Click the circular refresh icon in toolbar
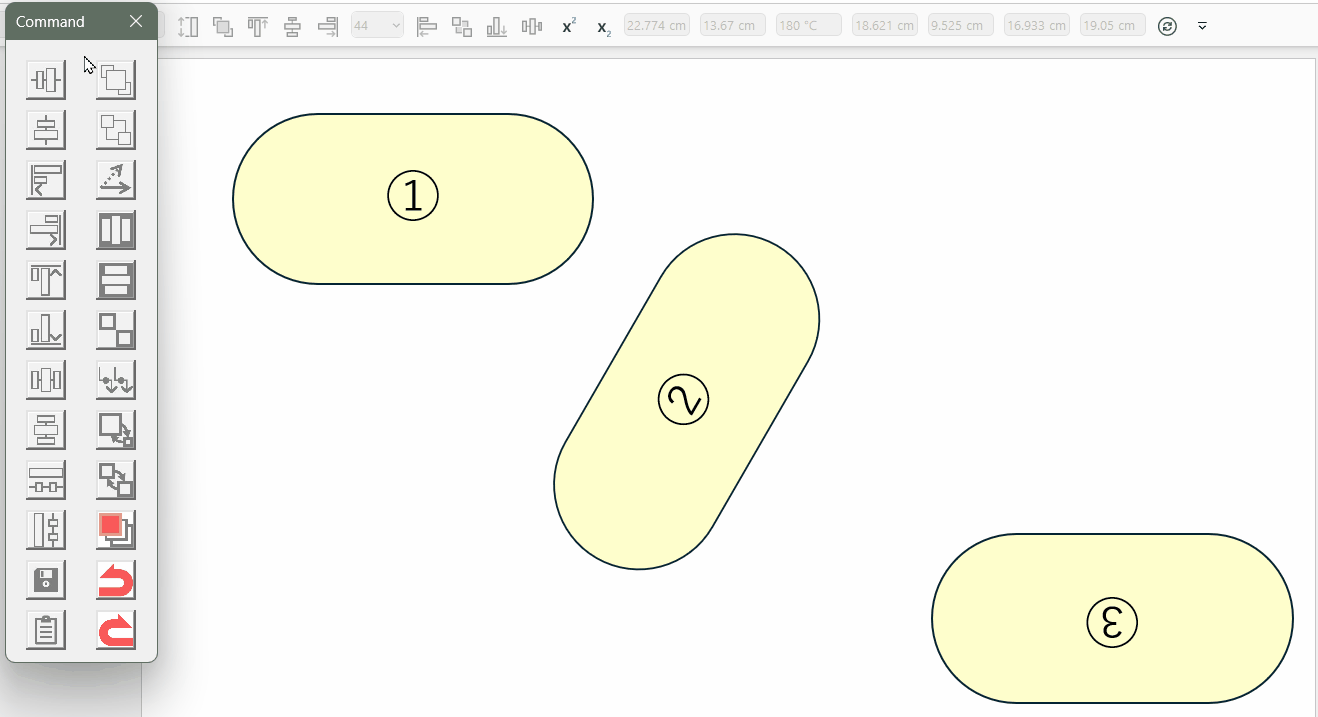 [x=1167, y=26]
